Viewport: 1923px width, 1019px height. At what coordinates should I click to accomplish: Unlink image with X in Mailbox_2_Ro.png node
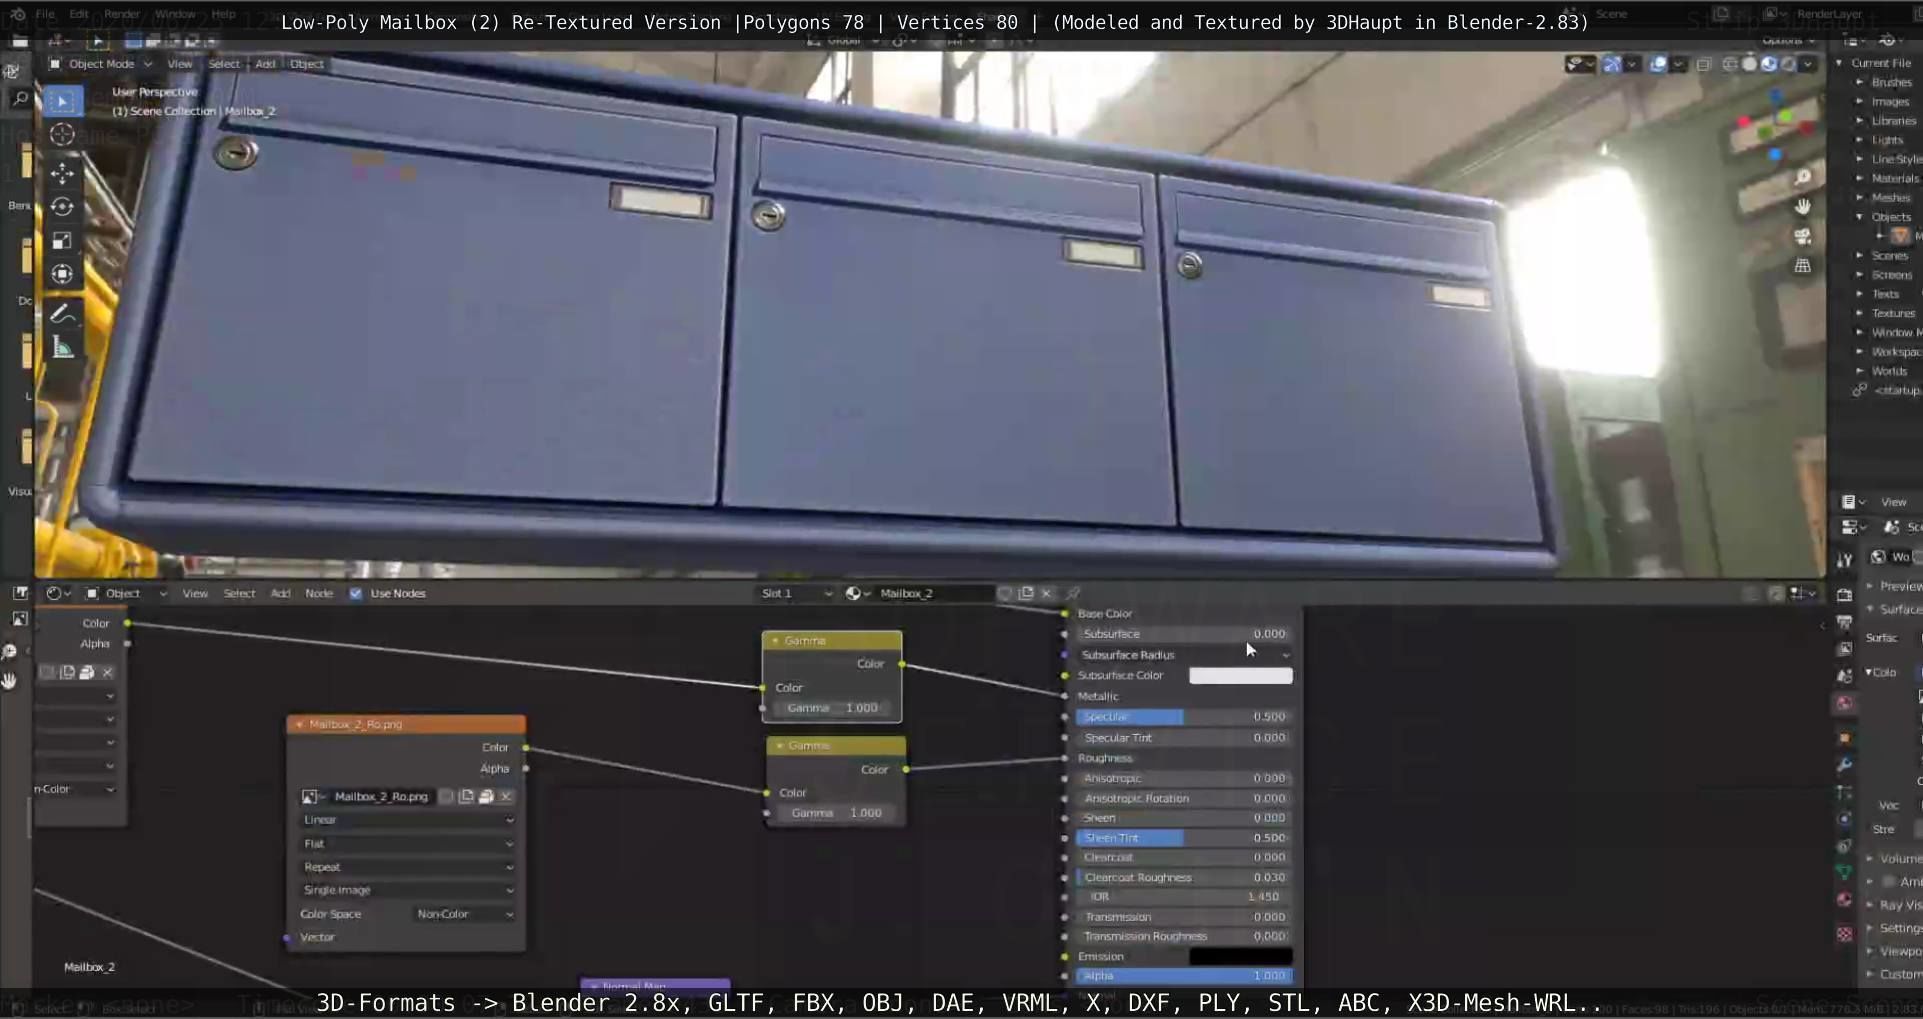point(506,796)
